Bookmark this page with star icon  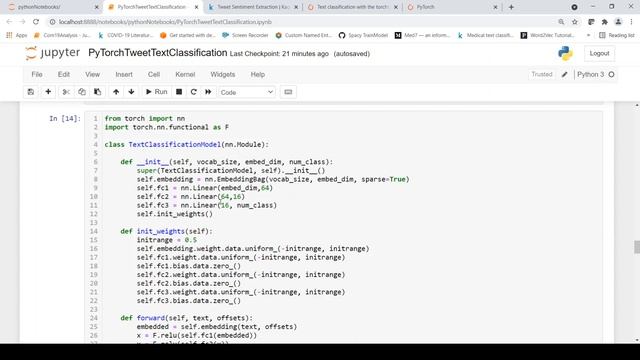[575, 22]
